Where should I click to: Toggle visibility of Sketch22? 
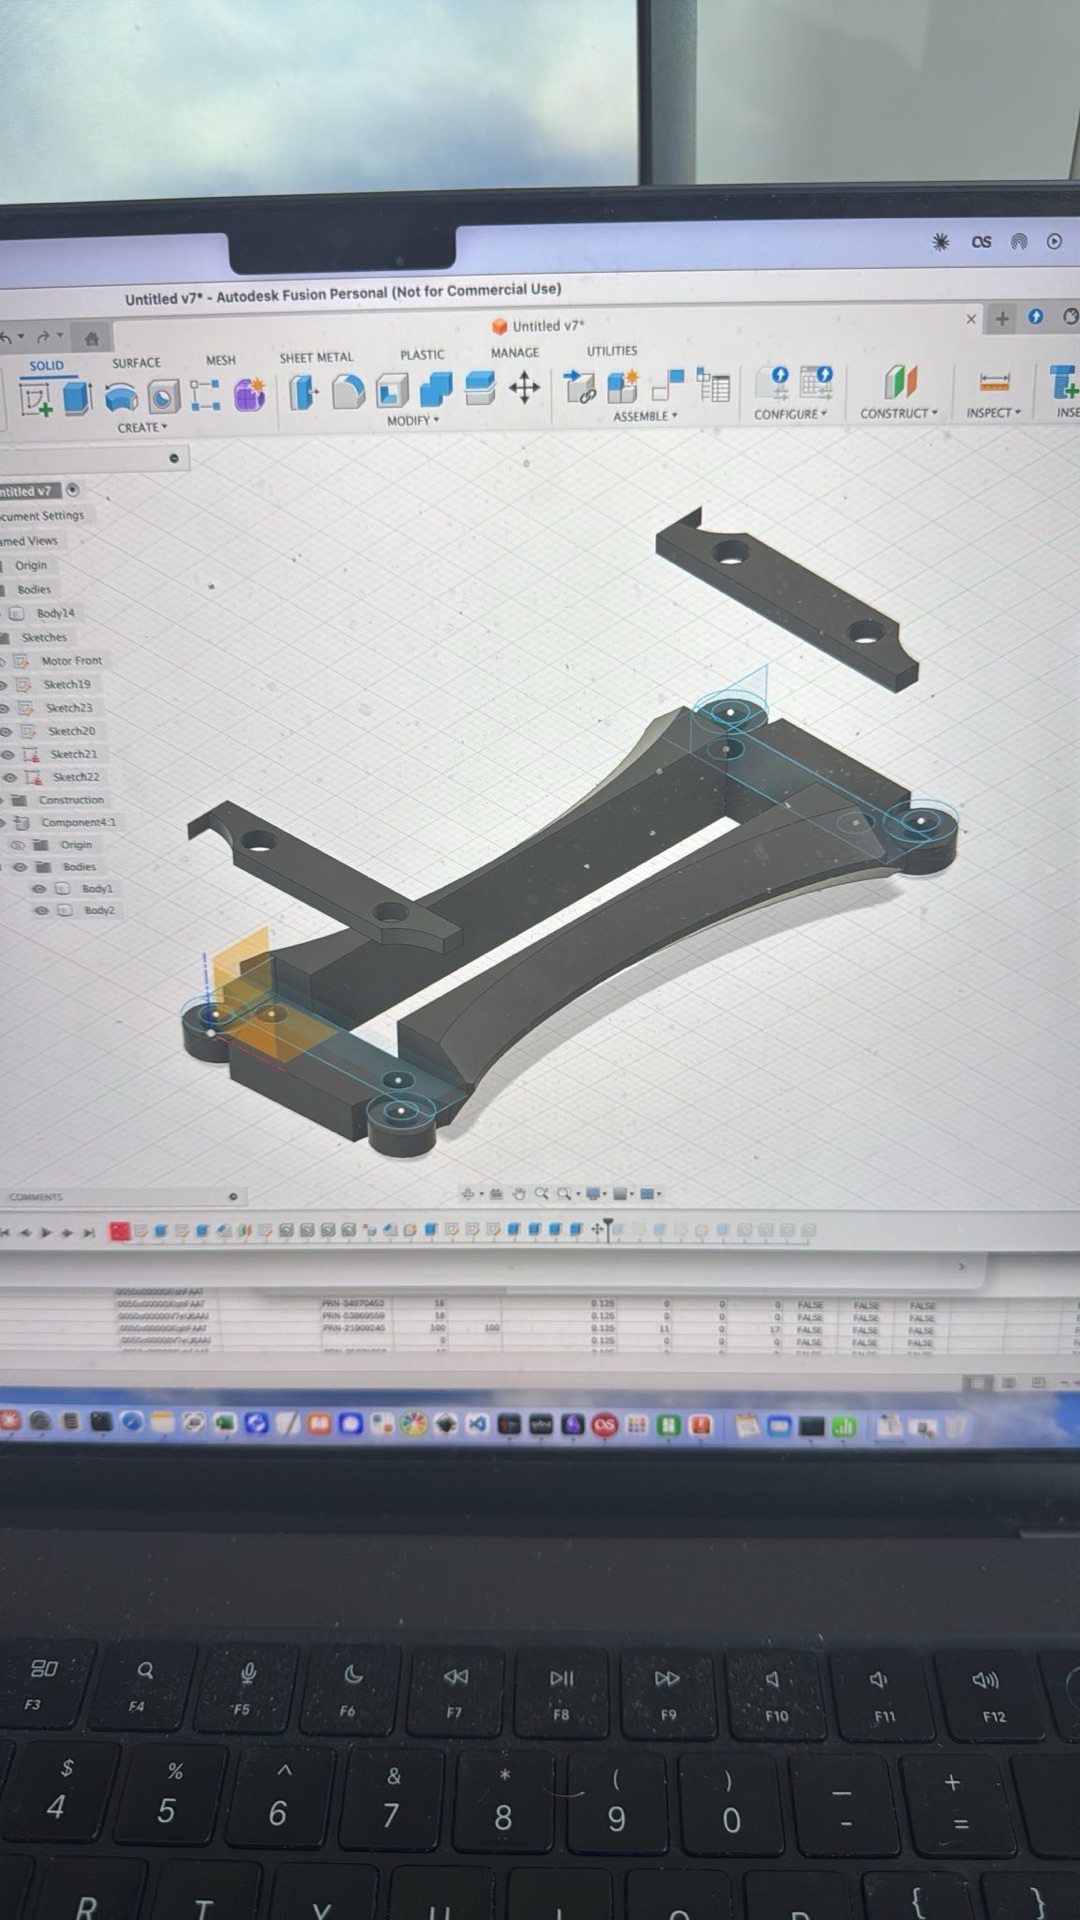[10, 777]
